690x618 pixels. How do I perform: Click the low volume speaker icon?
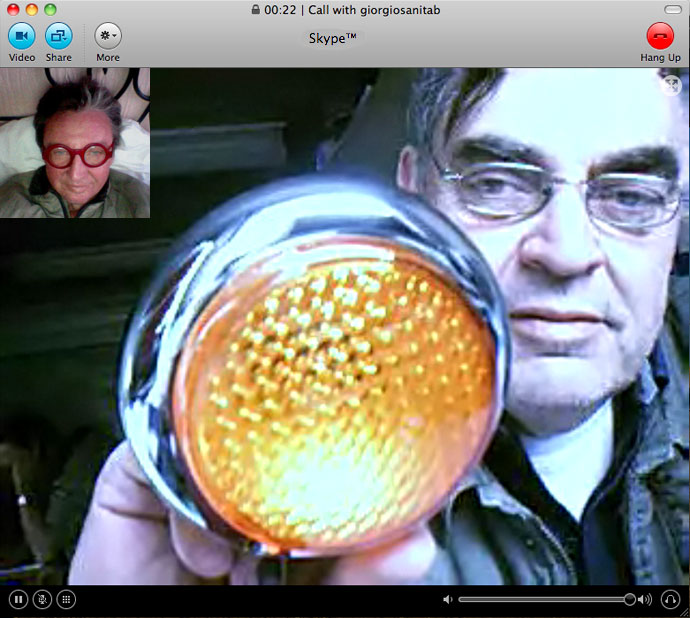point(448,600)
